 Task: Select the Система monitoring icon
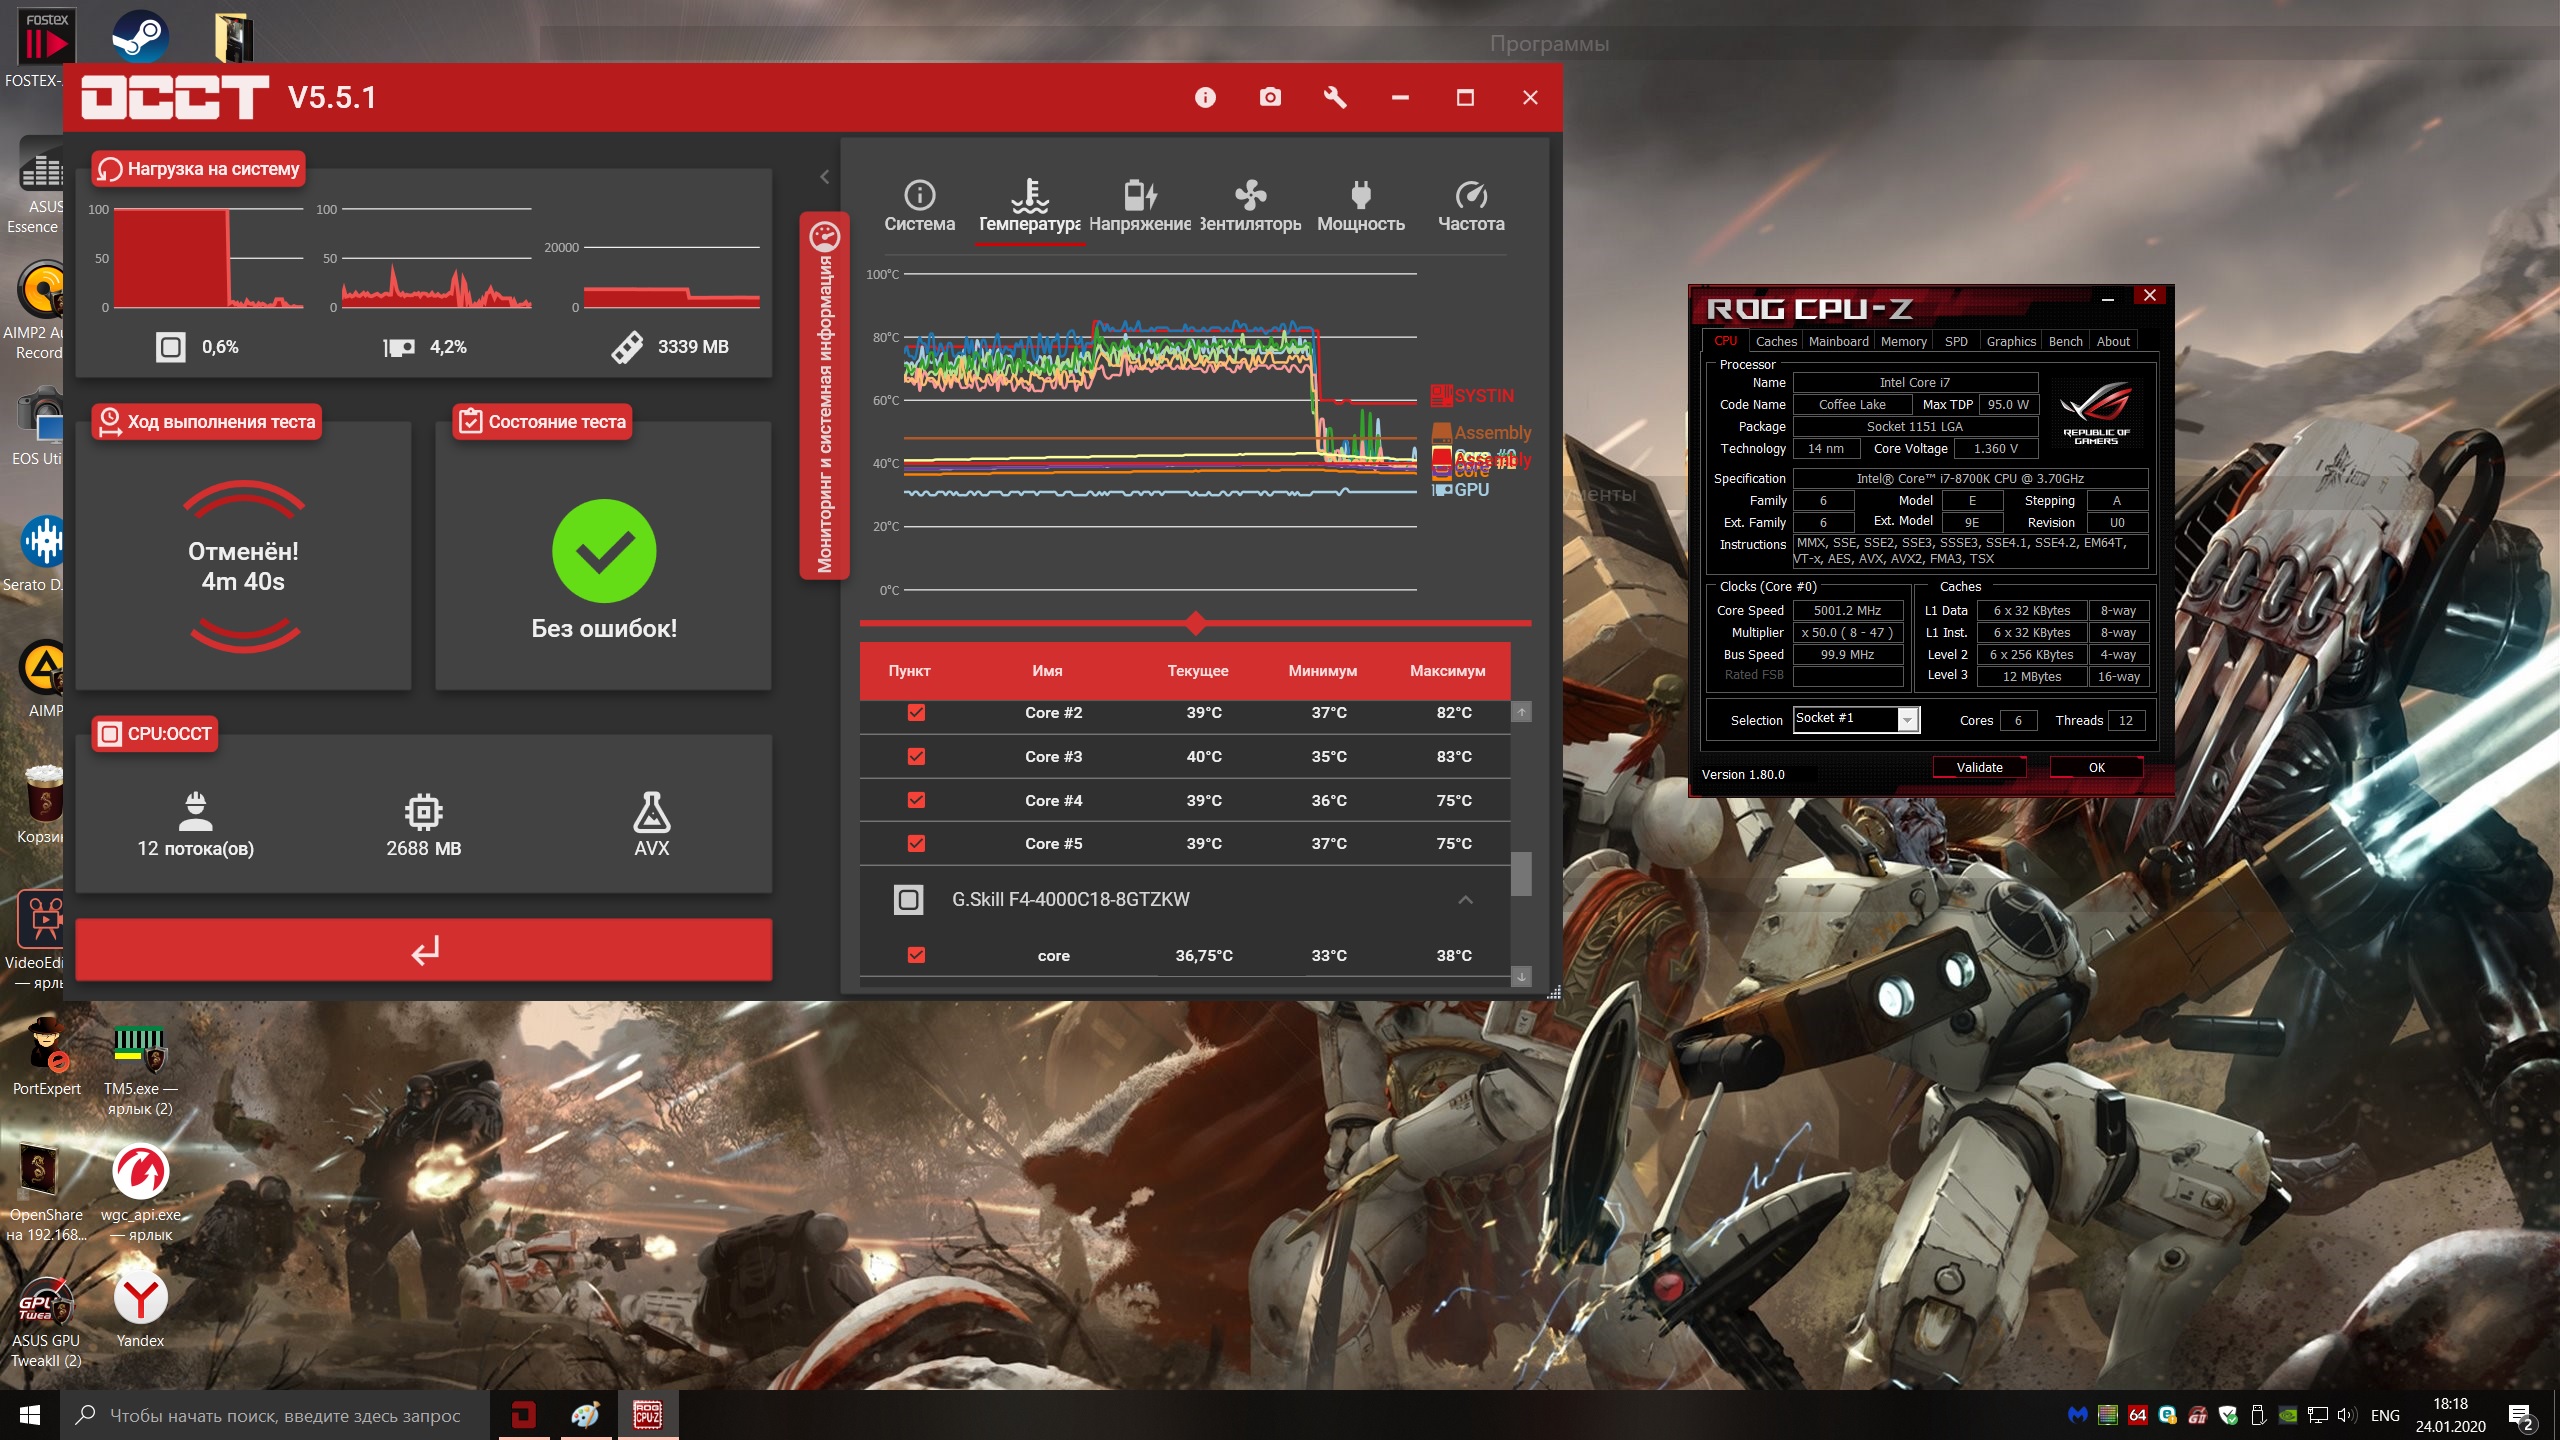tap(919, 195)
